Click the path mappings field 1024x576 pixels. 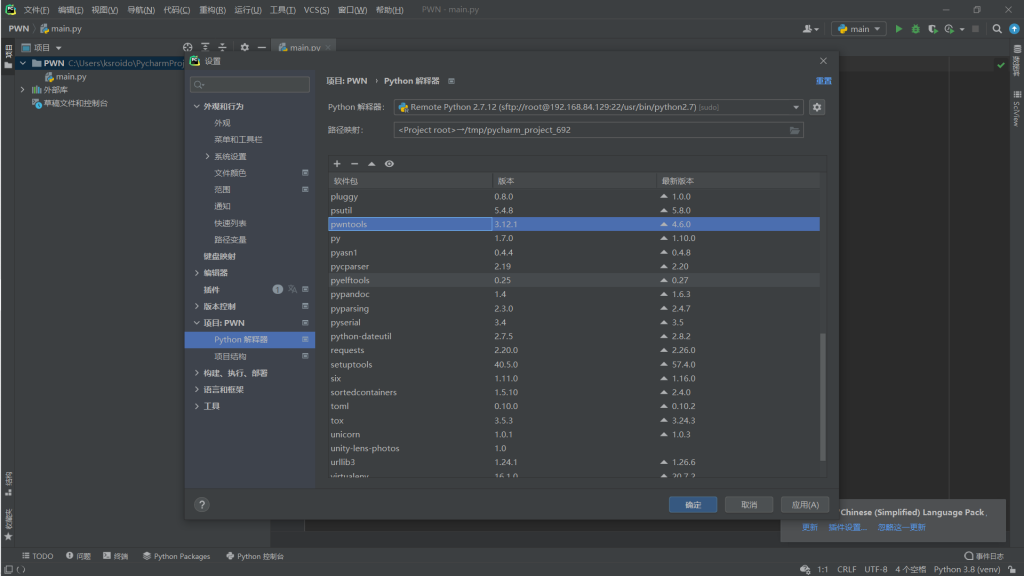coord(598,130)
